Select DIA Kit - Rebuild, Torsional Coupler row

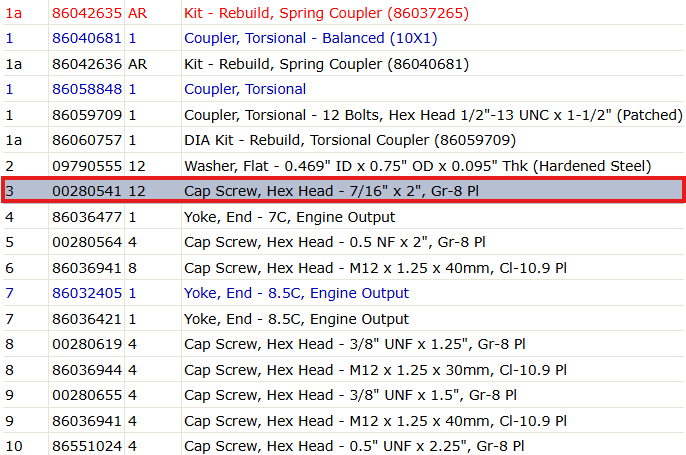(343, 140)
